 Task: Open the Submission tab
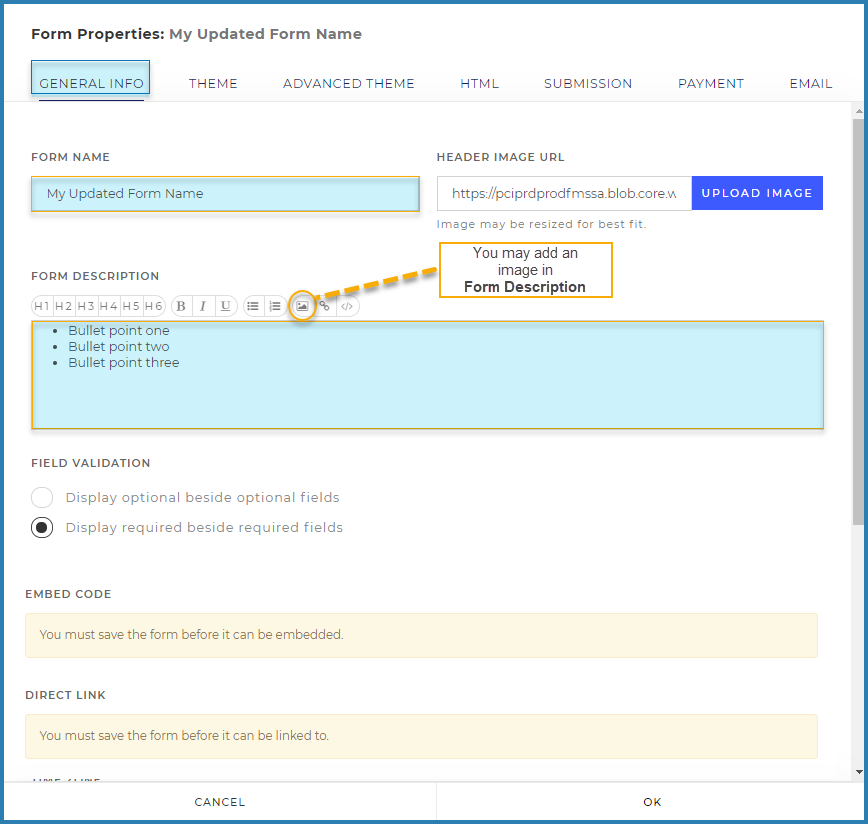[588, 84]
